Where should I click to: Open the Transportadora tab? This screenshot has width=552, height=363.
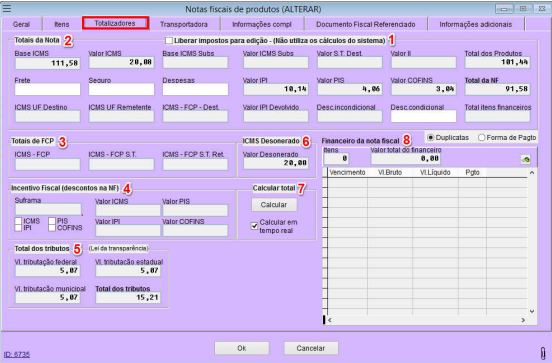[184, 24]
